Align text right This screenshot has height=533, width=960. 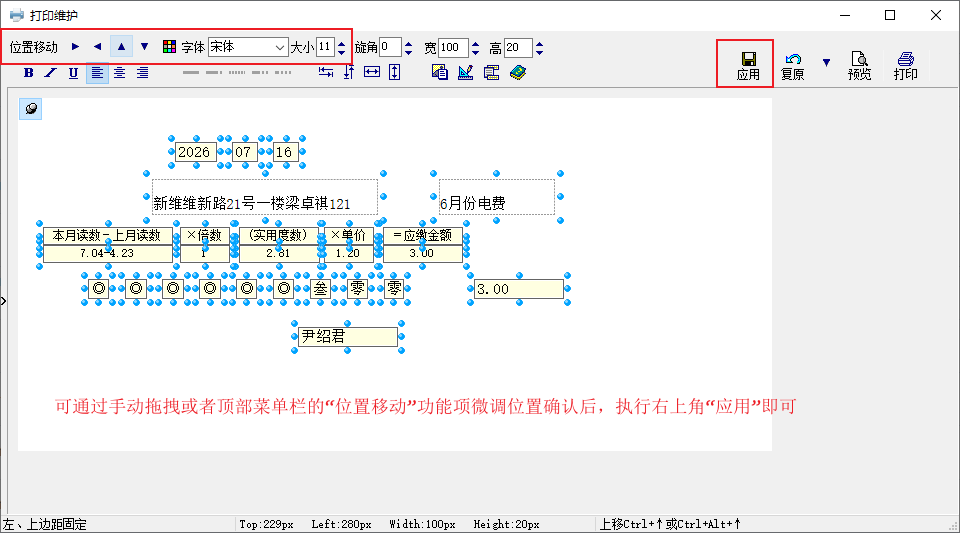[x=142, y=73]
